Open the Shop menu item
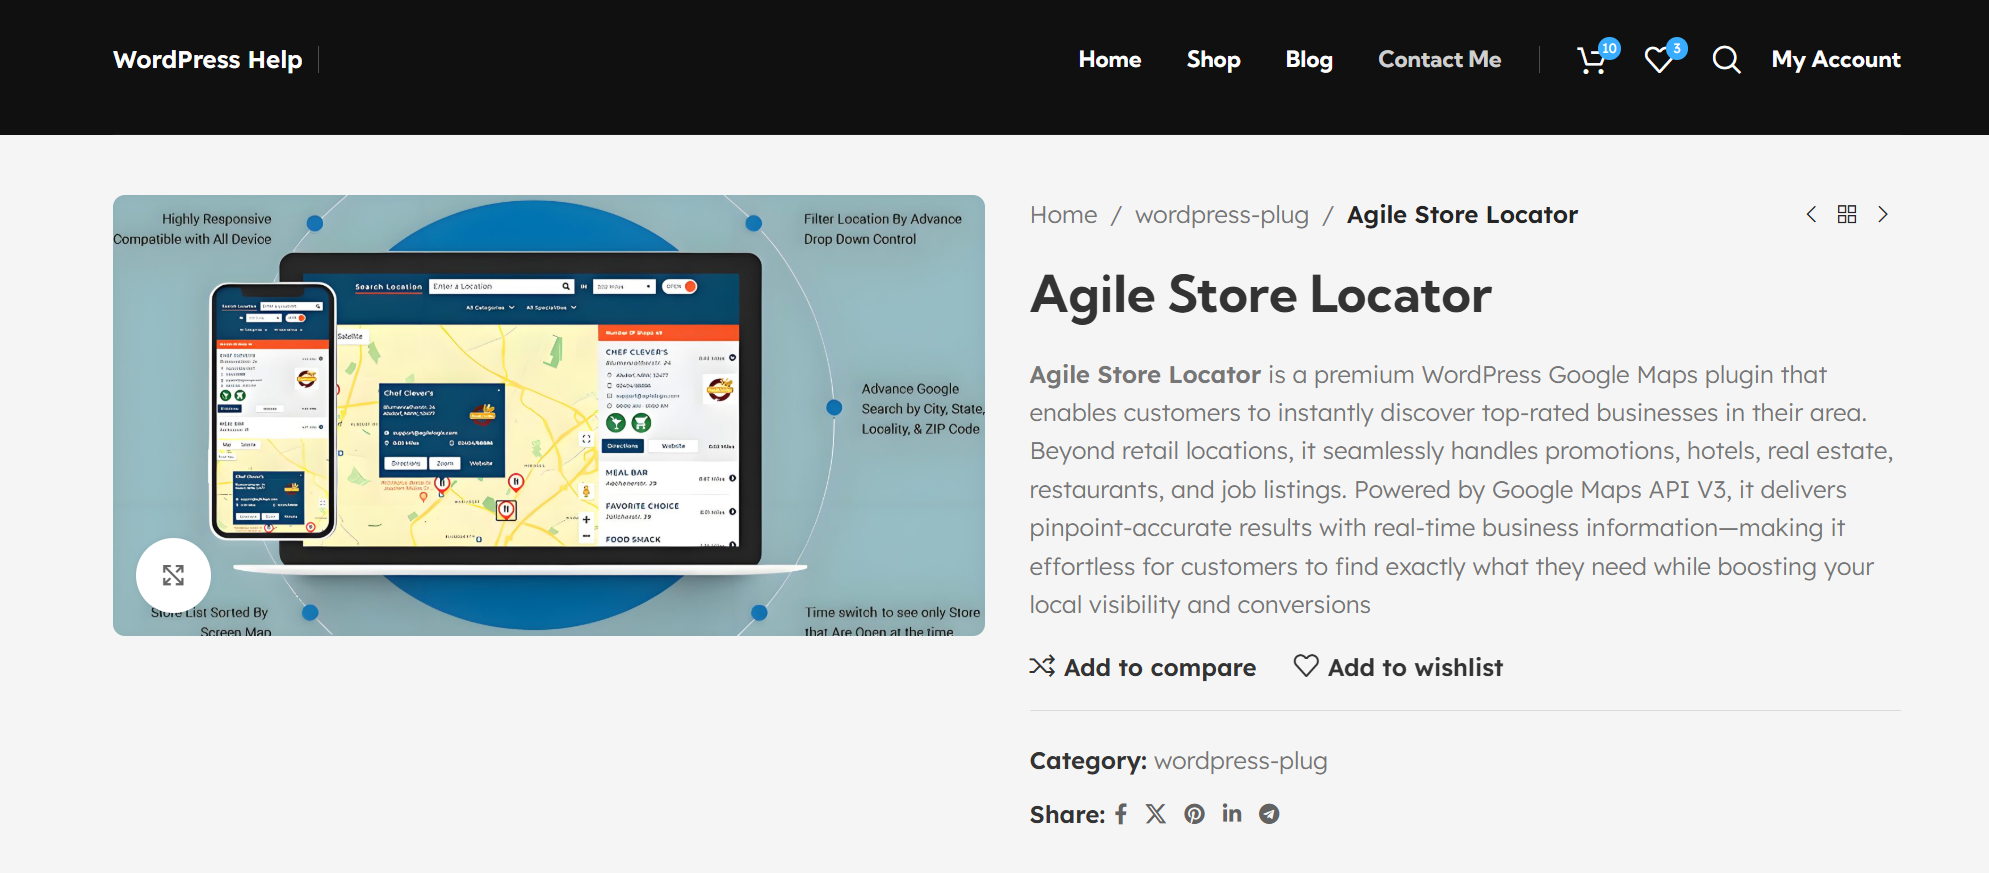Image resolution: width=1989 pixels, height=873 pixels. click(x=1213, y=60)
